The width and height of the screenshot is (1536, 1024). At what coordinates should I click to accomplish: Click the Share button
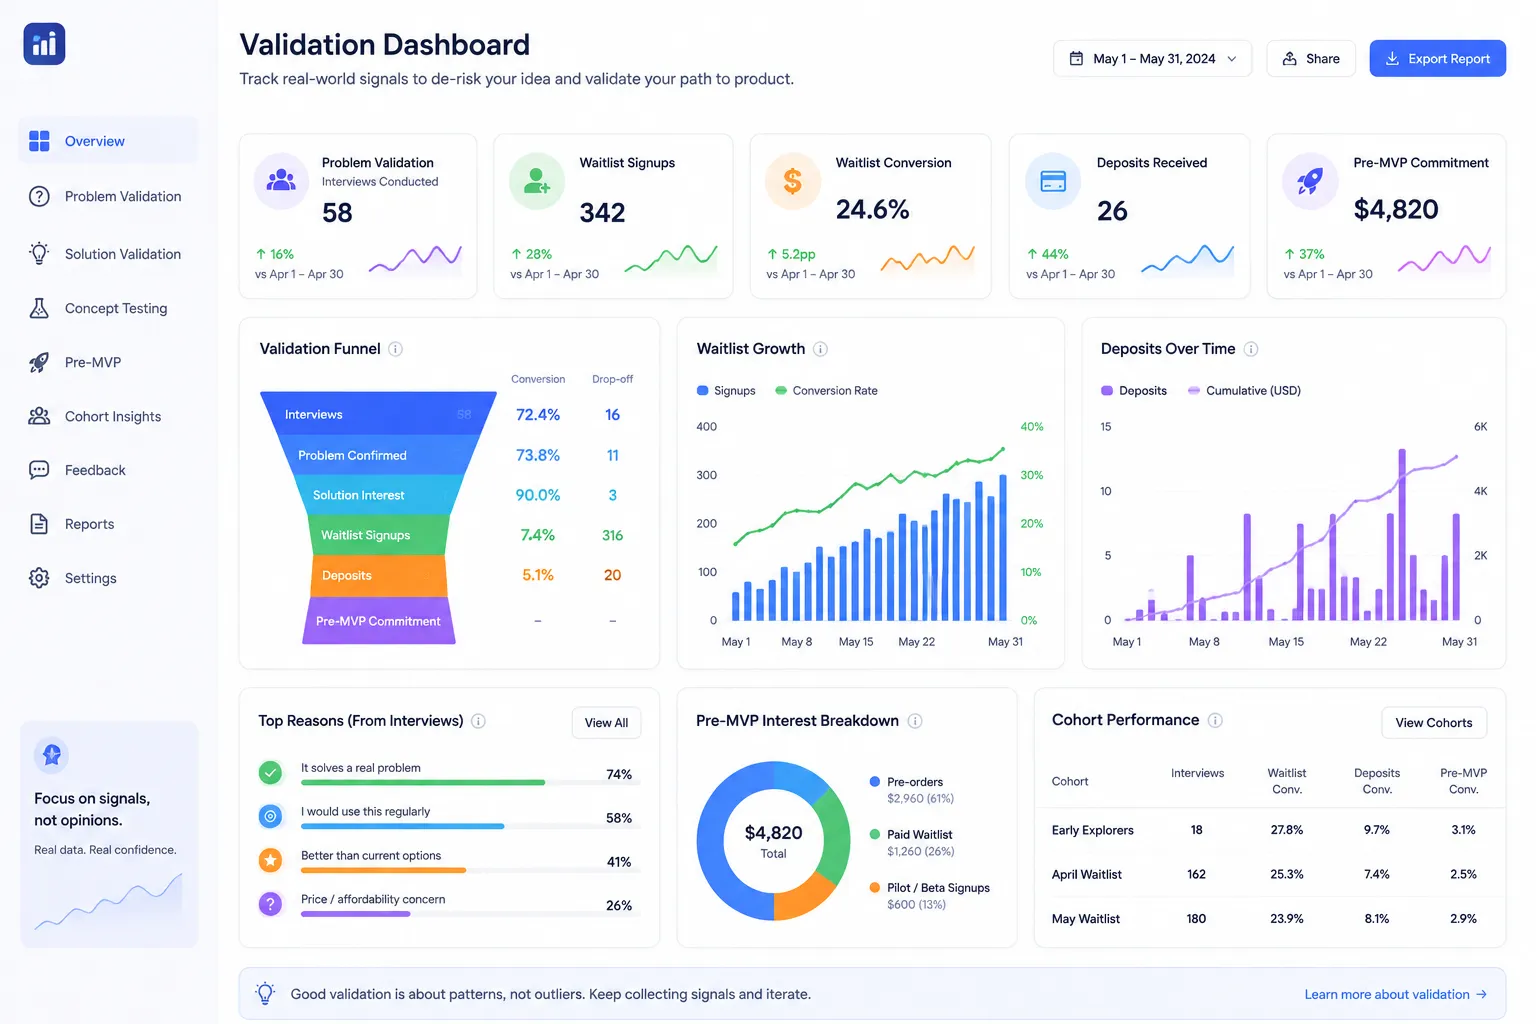coord(1311,59)
